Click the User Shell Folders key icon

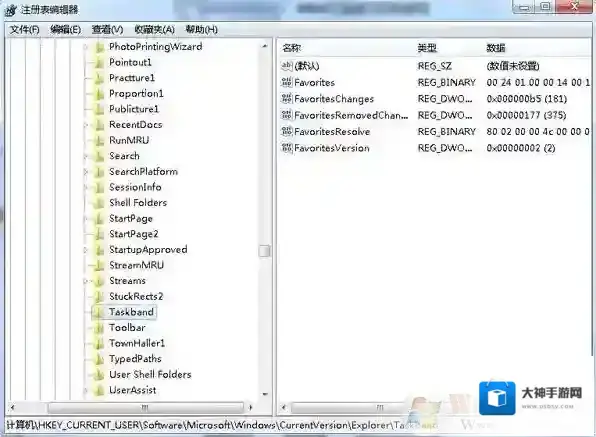click(99, 375)
